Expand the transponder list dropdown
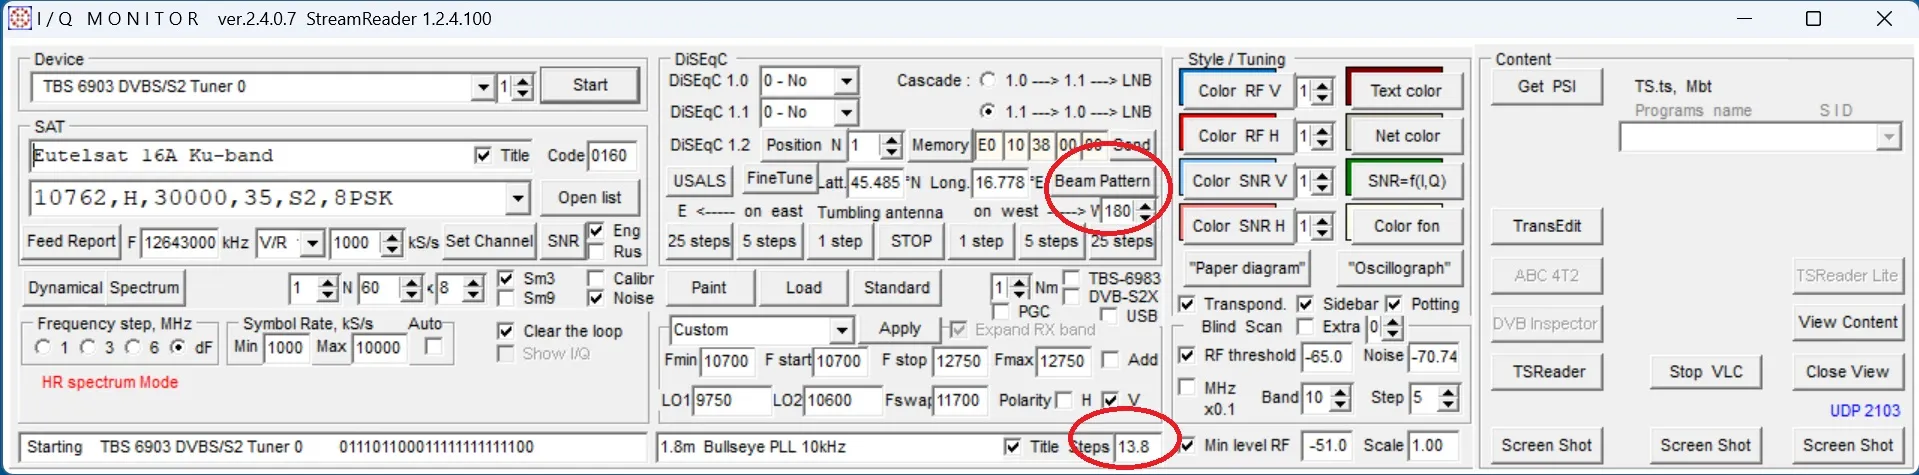The width and height of the screenshot is (1919, 475). [x=517, y=198]
